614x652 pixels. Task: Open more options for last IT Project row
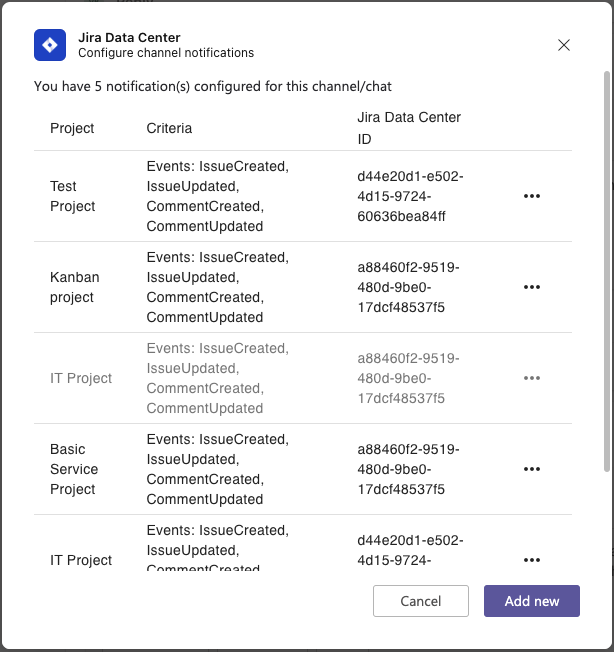coord(532,560)
